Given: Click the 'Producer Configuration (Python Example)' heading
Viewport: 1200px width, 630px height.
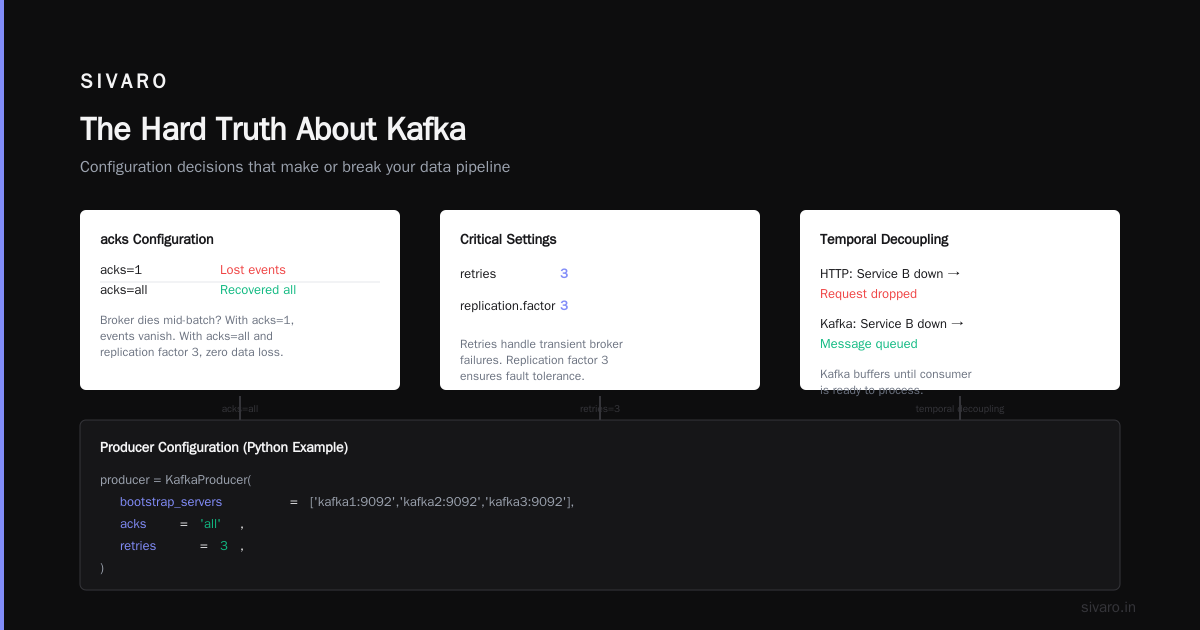Looking at the screenshot, I should 224,447.
